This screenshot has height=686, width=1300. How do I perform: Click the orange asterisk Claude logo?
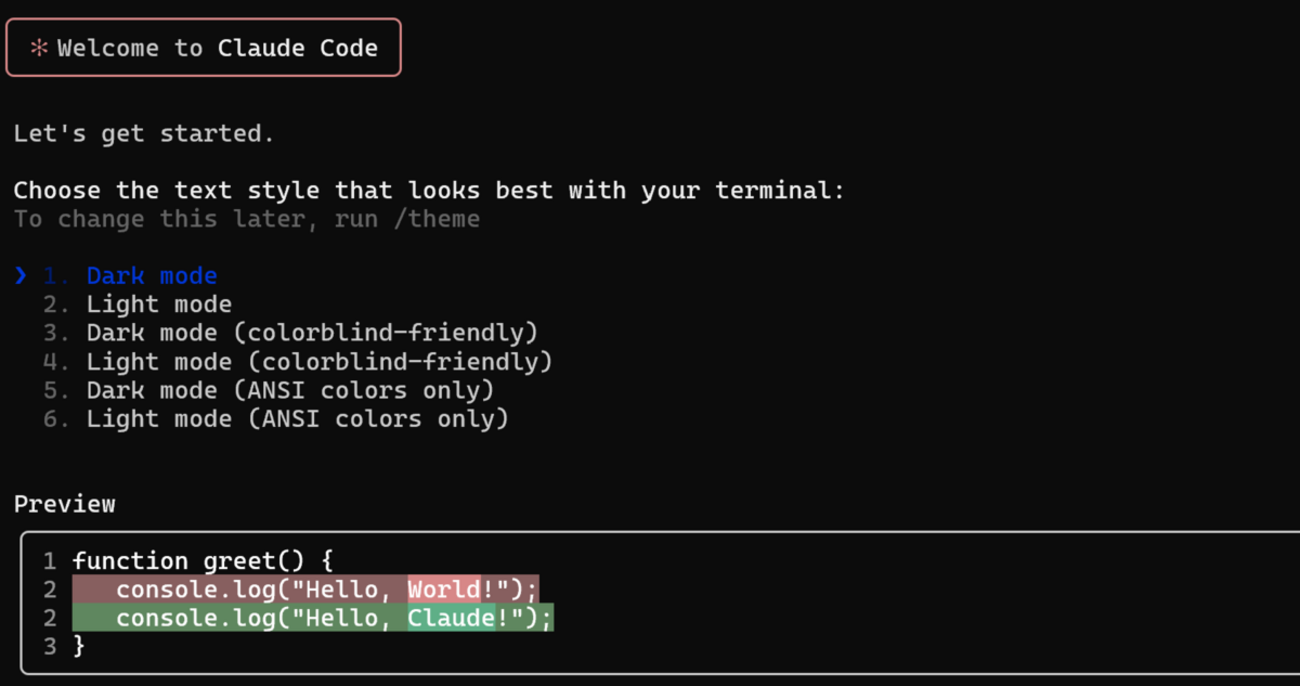click(39, 48)
